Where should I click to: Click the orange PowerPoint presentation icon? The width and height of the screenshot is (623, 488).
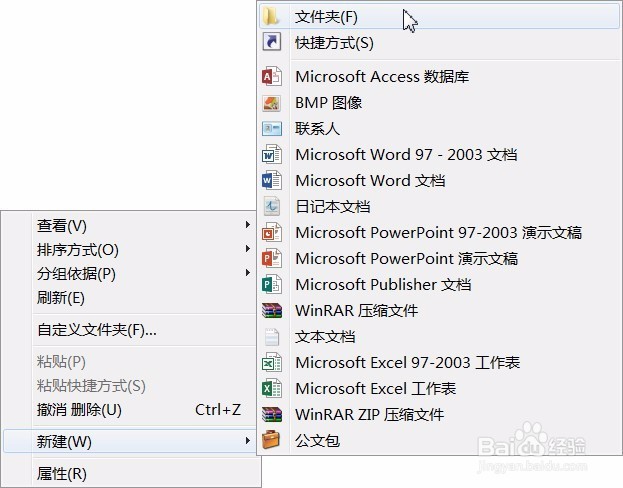click(272, 258)
